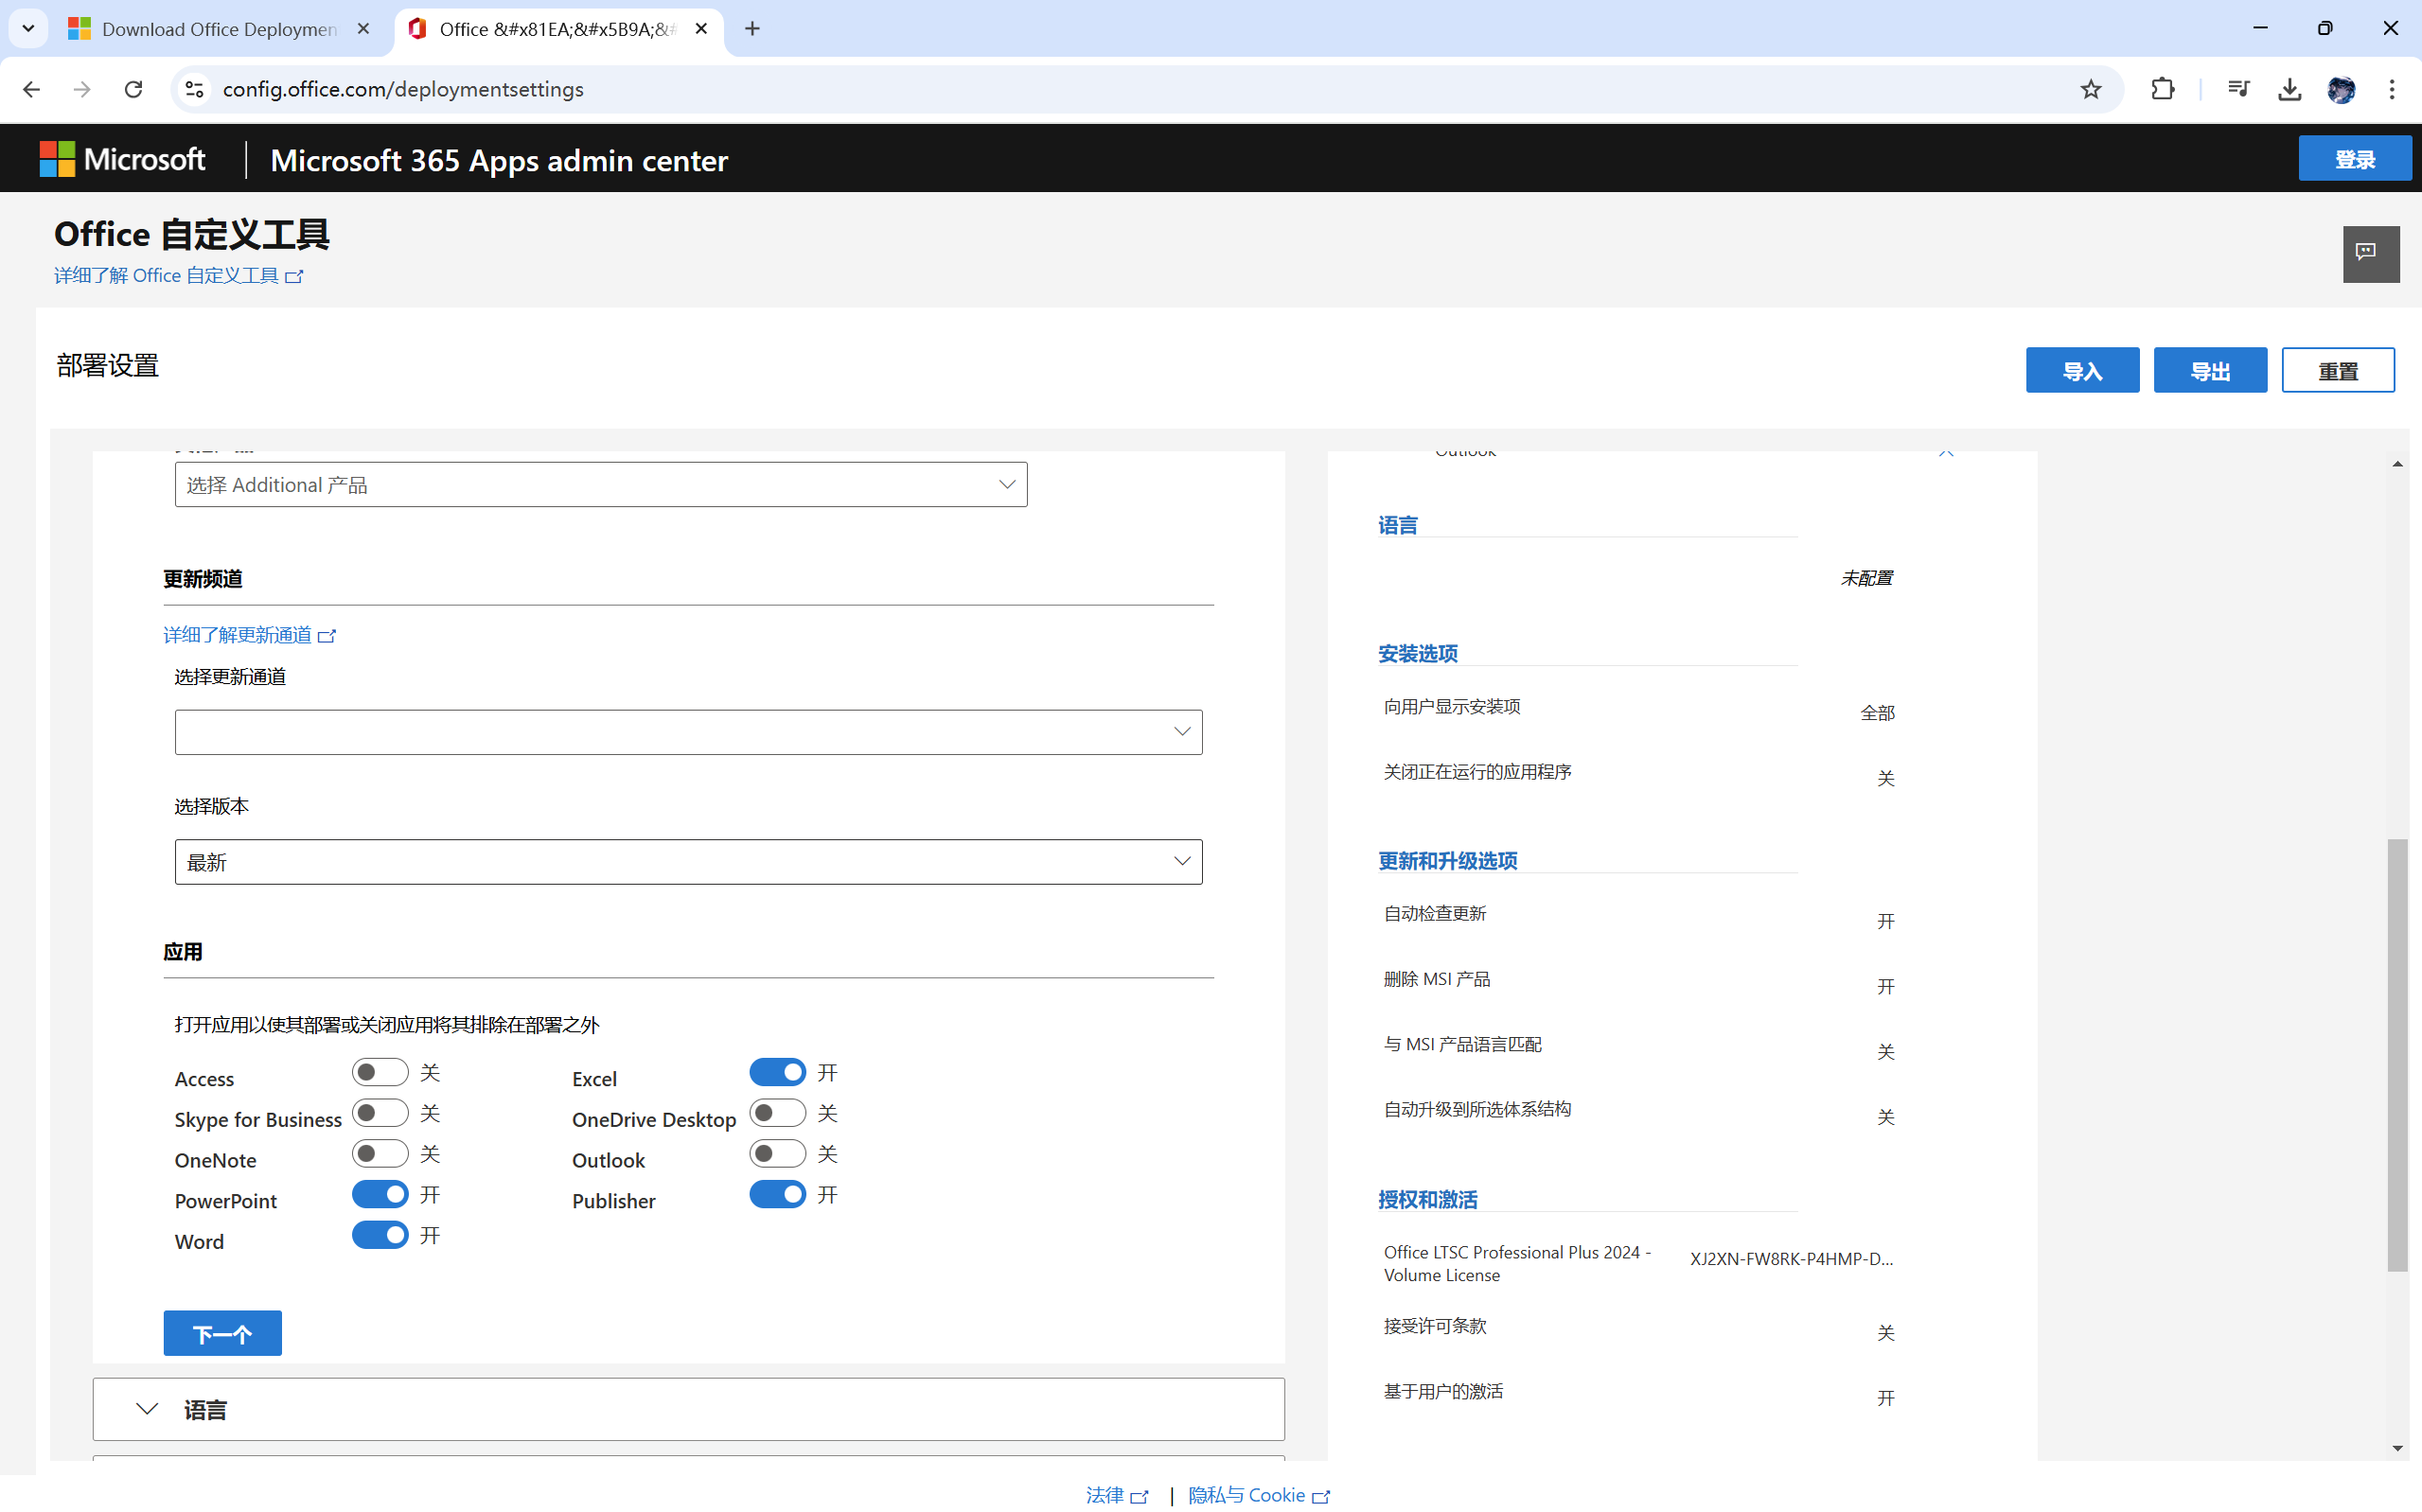Click the 自动检查更新 summary row
The image size is (2422, 1512).
[x=1638, y=916]
